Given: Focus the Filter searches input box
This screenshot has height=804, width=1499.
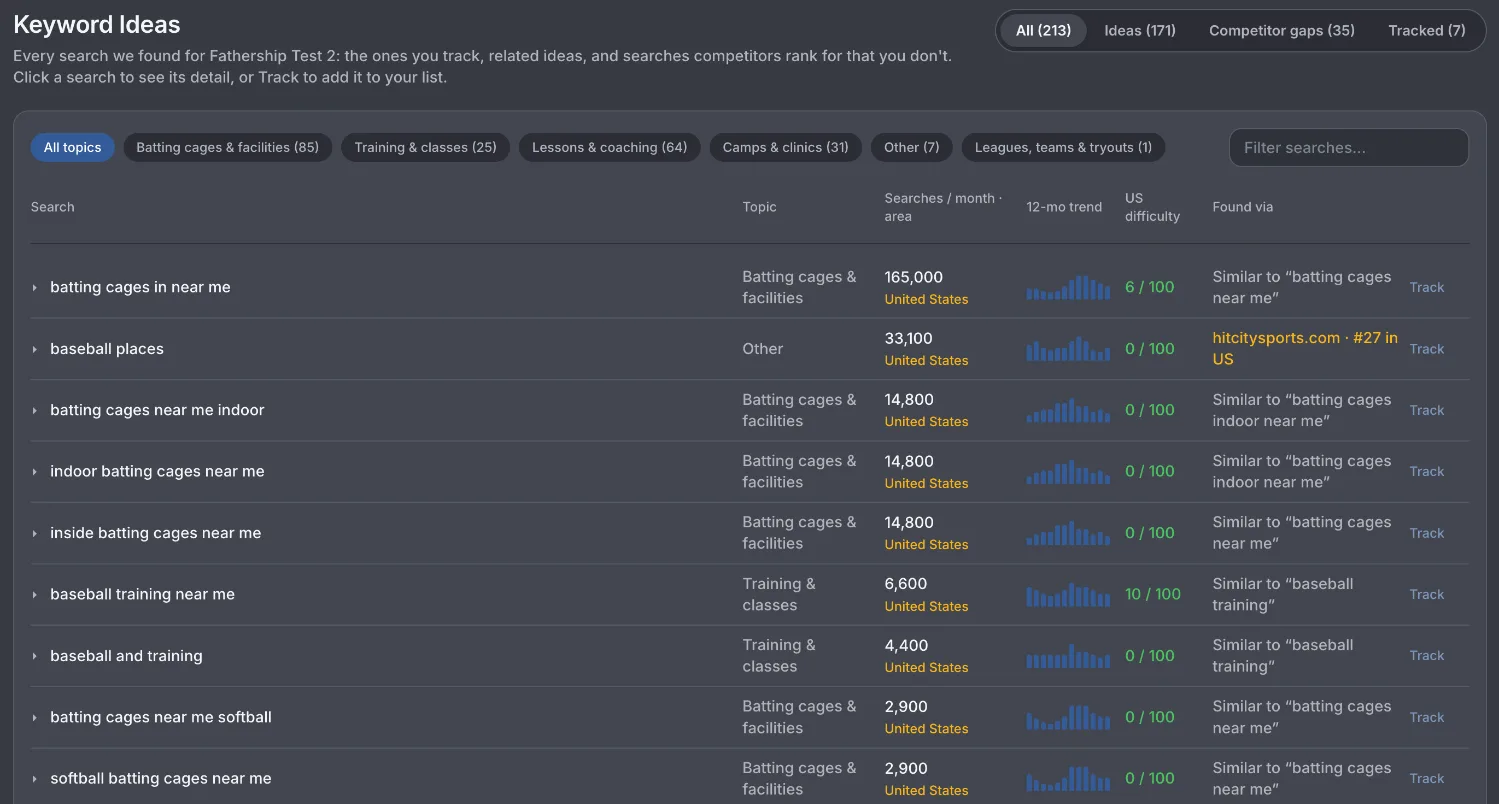Looking at the screenshot, I should point(1348,147).
